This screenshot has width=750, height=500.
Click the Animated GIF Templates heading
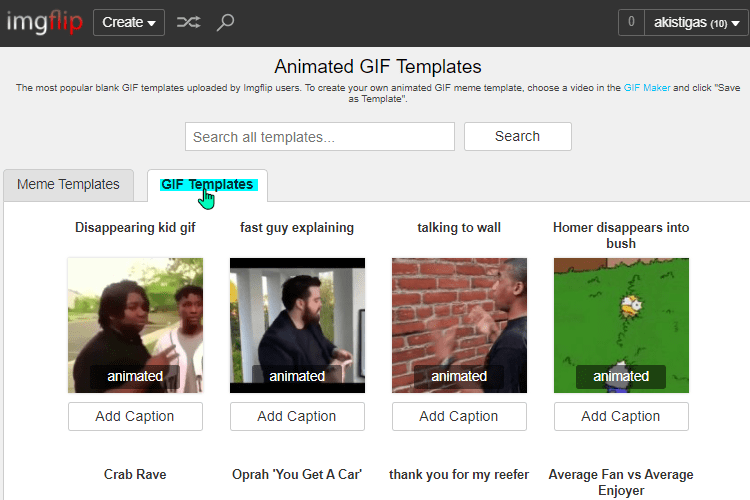point(378,67)
